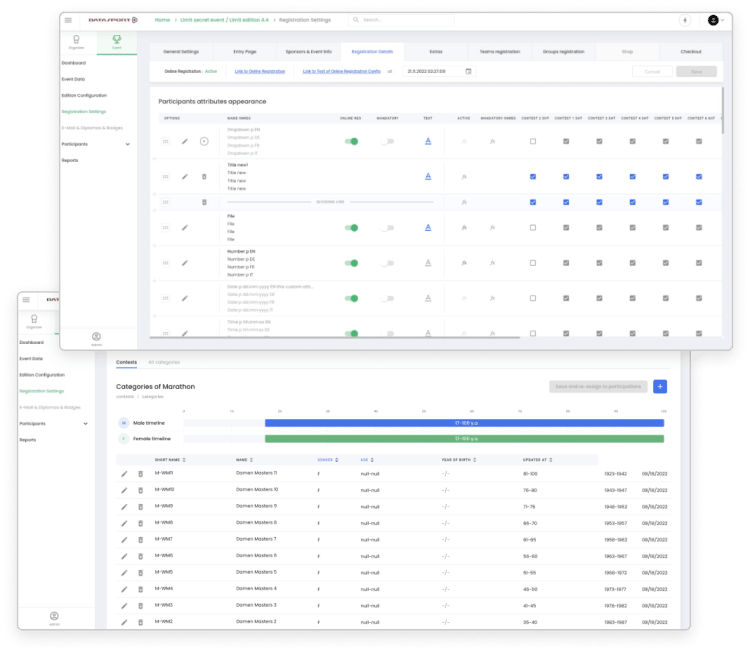
Task: Switch to the General Settings tab
Action: click(180, 50)
